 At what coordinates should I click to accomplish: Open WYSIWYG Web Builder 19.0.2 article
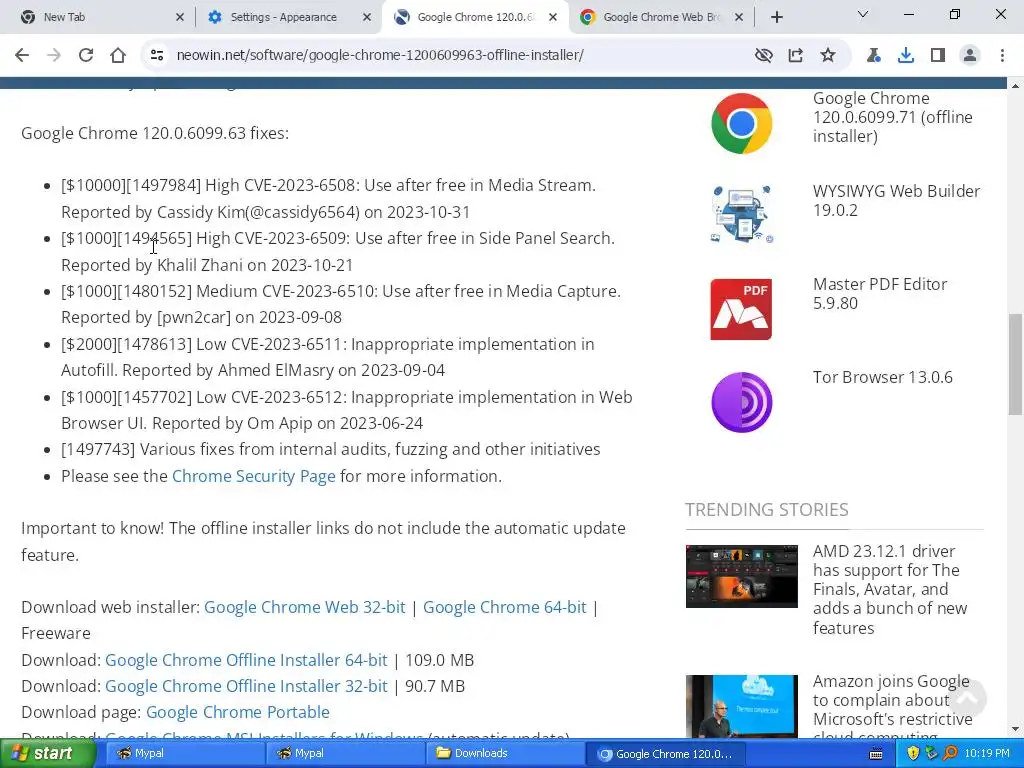[896, 200]
